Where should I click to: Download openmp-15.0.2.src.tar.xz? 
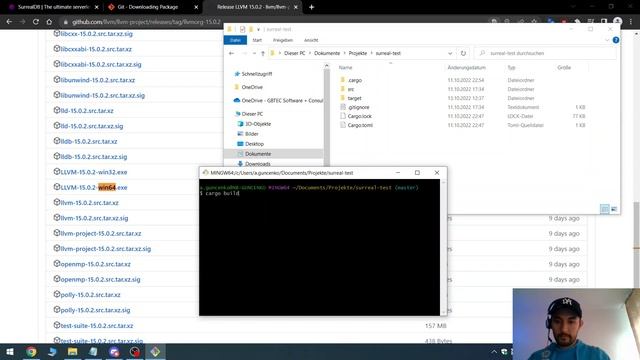(x=96, y=264)
